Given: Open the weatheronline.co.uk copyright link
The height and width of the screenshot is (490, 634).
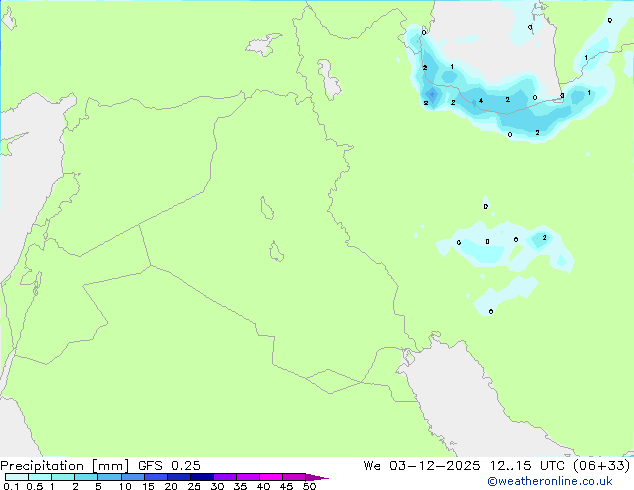Looking at the screenshot, I should [549, 481].
